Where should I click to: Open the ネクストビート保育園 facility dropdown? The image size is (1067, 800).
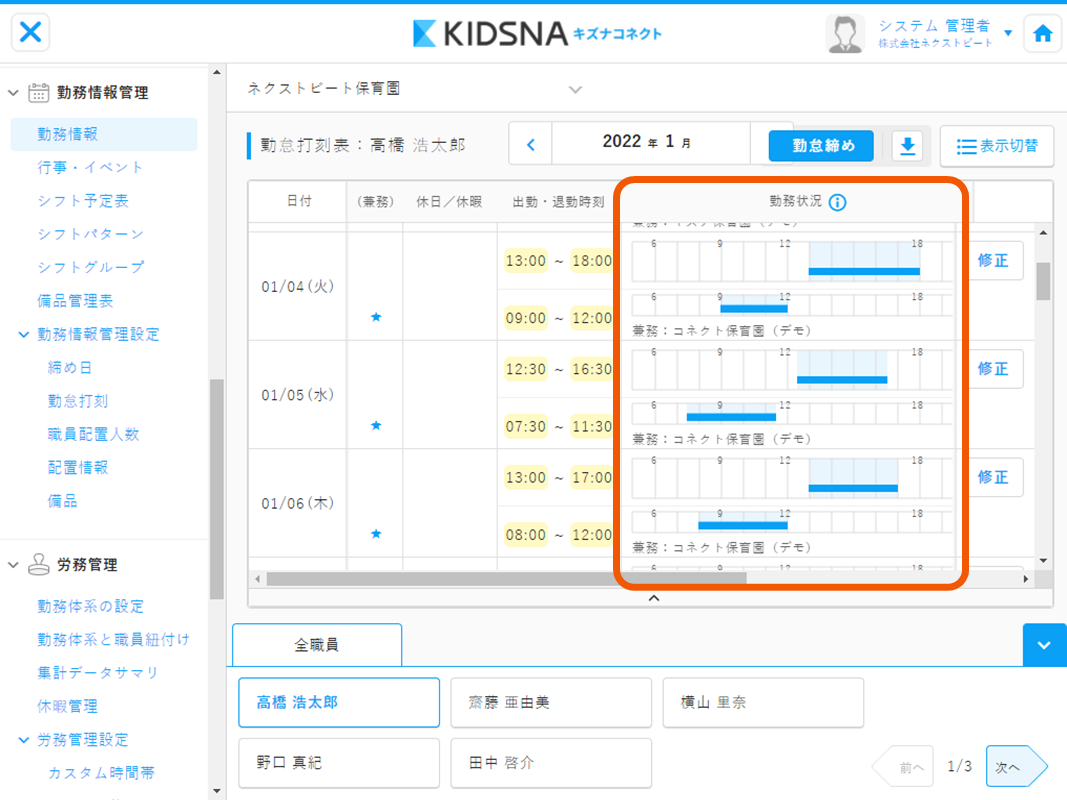[575, 89]
